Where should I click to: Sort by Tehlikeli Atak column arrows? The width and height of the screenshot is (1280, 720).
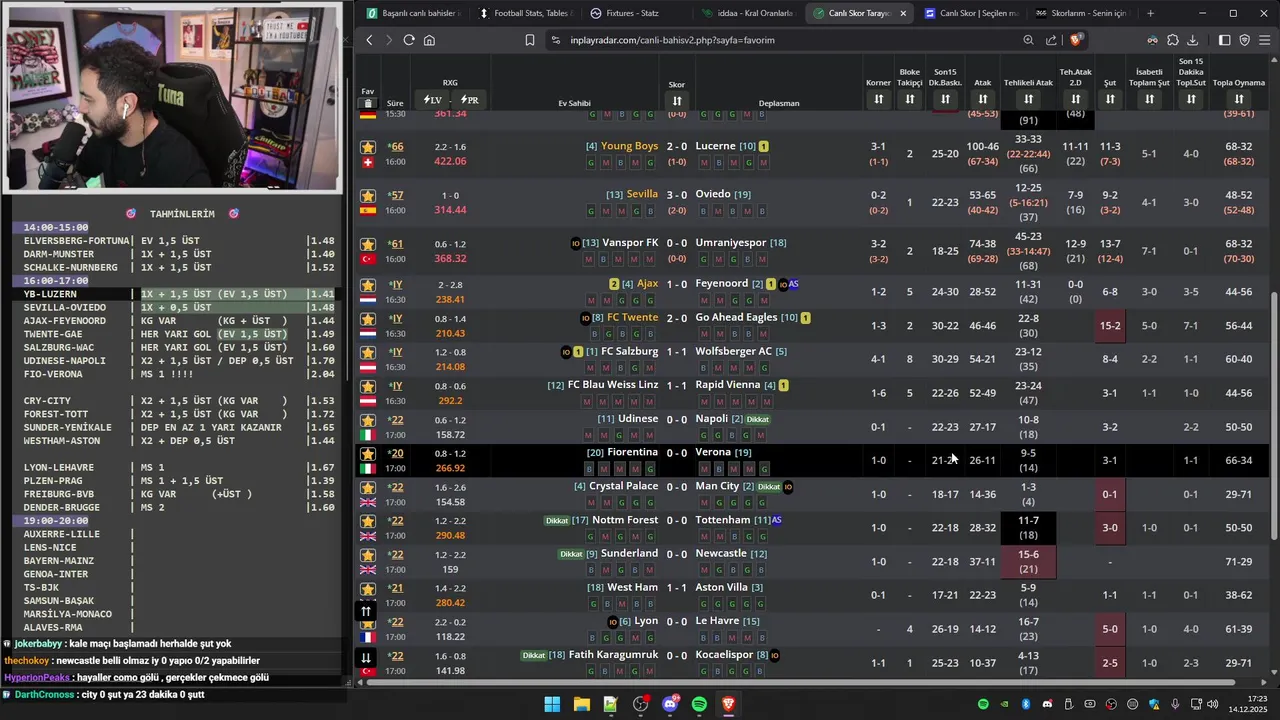coord(1028,99)
